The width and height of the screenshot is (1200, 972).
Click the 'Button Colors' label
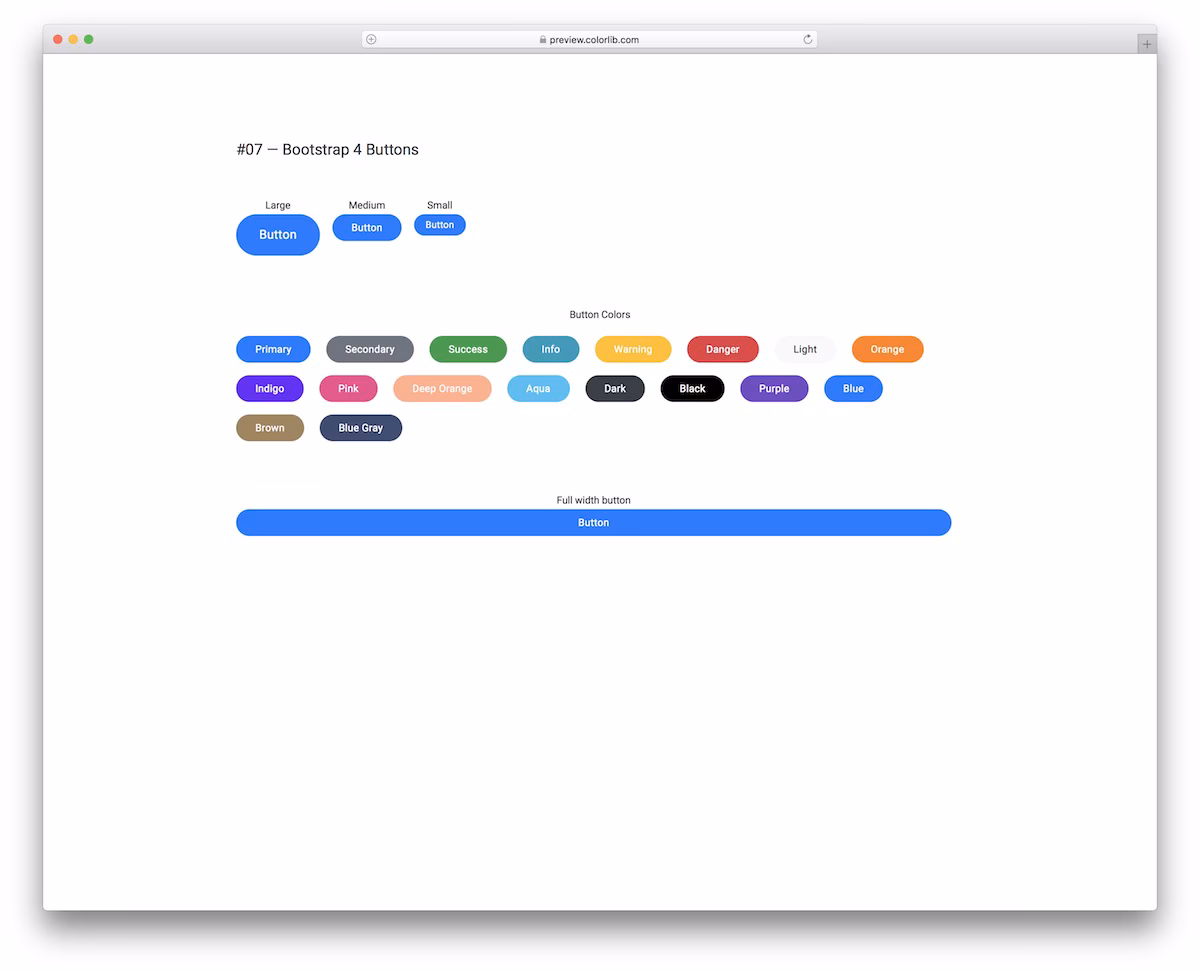tap(600, 314)
